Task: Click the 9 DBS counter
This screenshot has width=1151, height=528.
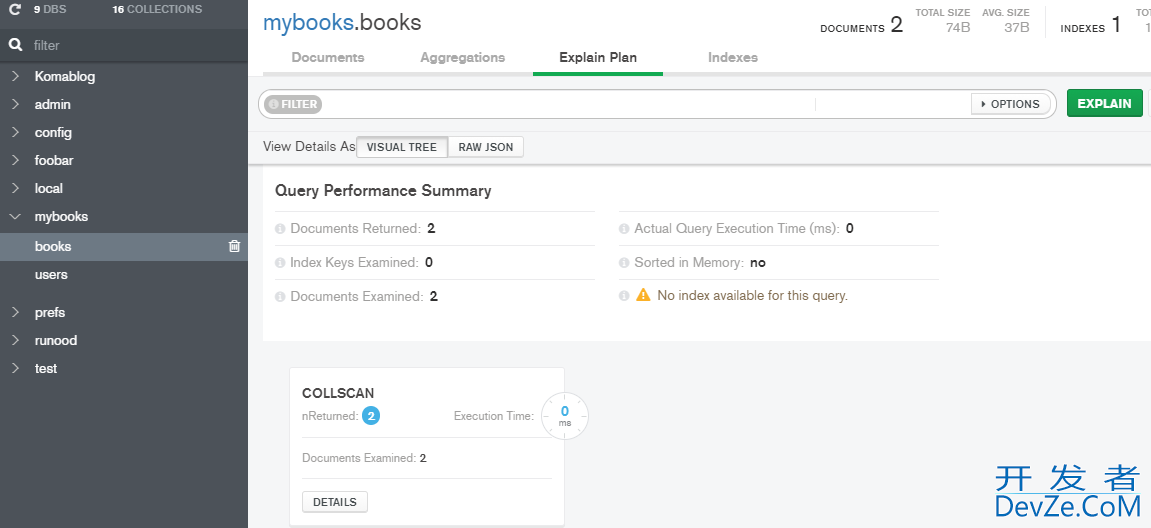Action: (x=48, y=10)
